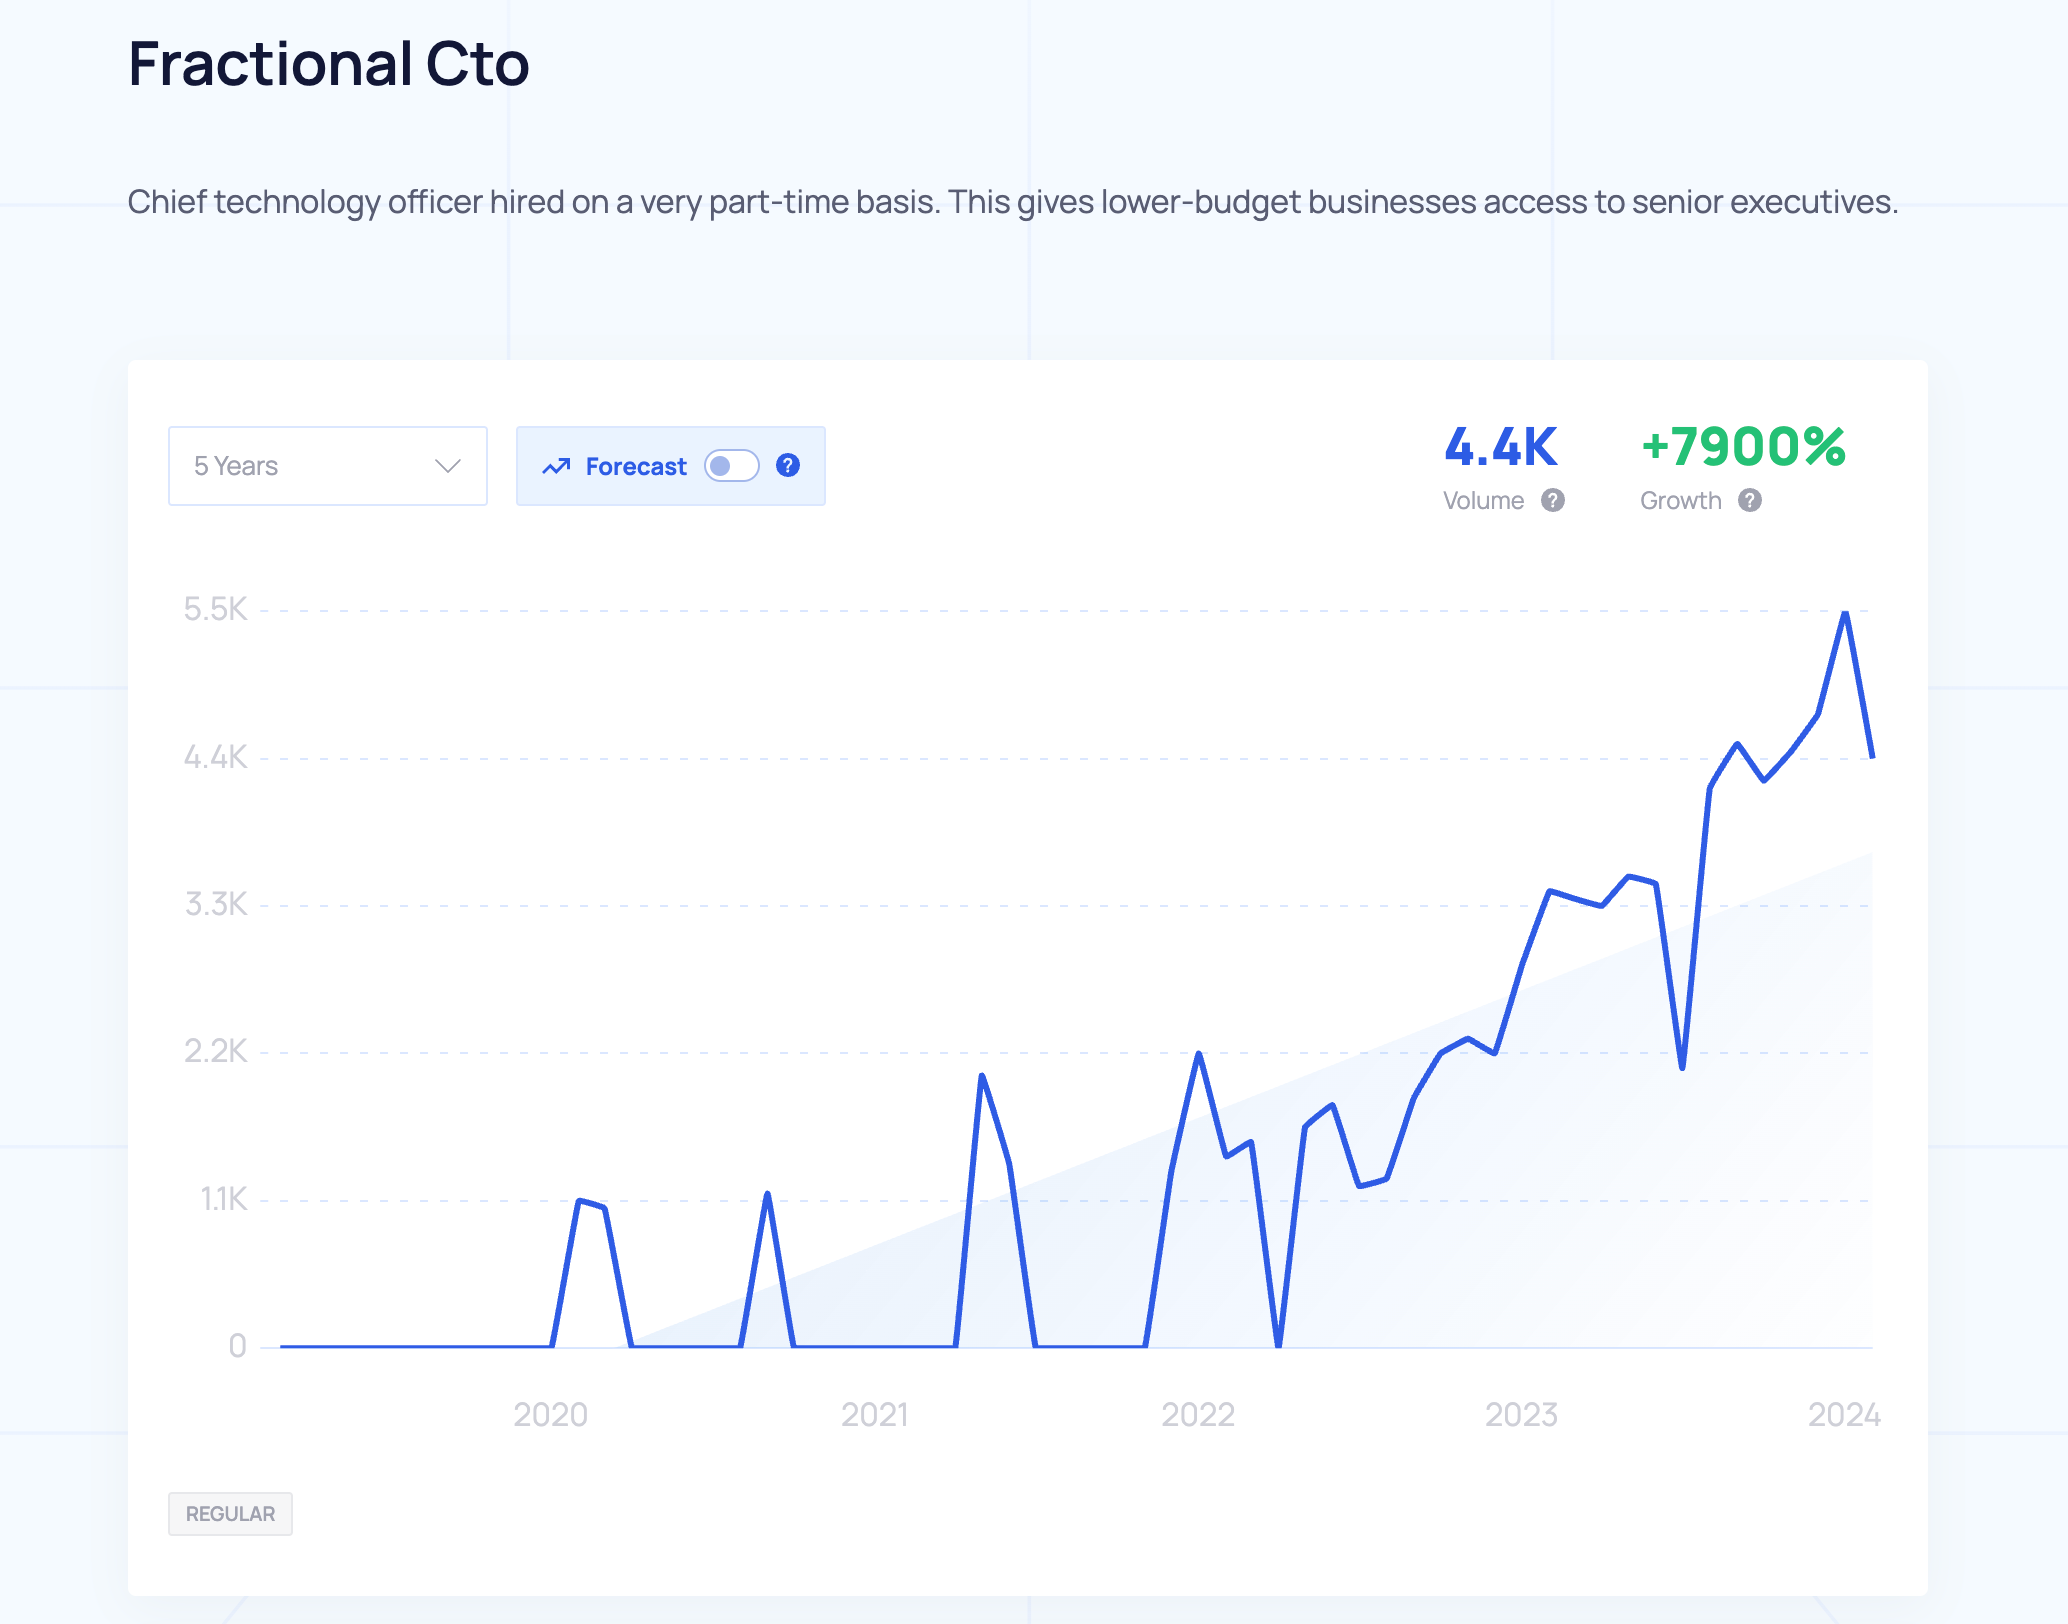2068x1624 pixels.
Task: Click the dropdown chevron arrow
Action: tap(447, 466)
